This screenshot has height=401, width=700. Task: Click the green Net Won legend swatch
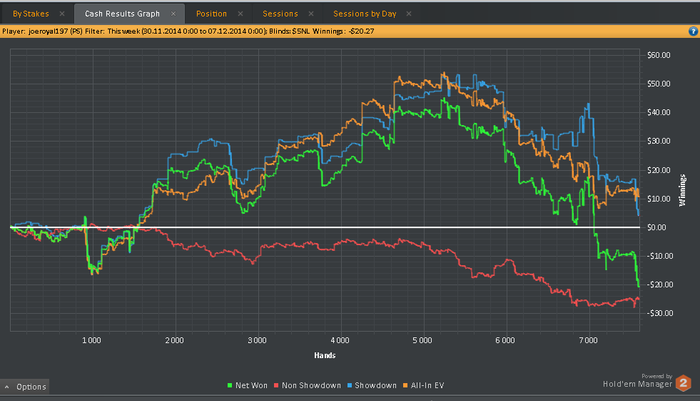tap(230, 385)
